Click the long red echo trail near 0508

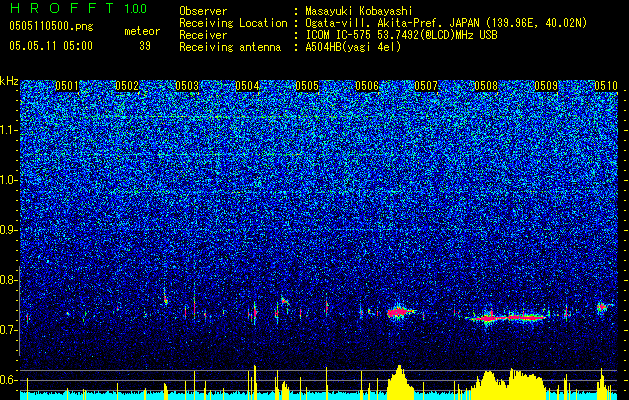pyautogui.click(x=506, y=318)
